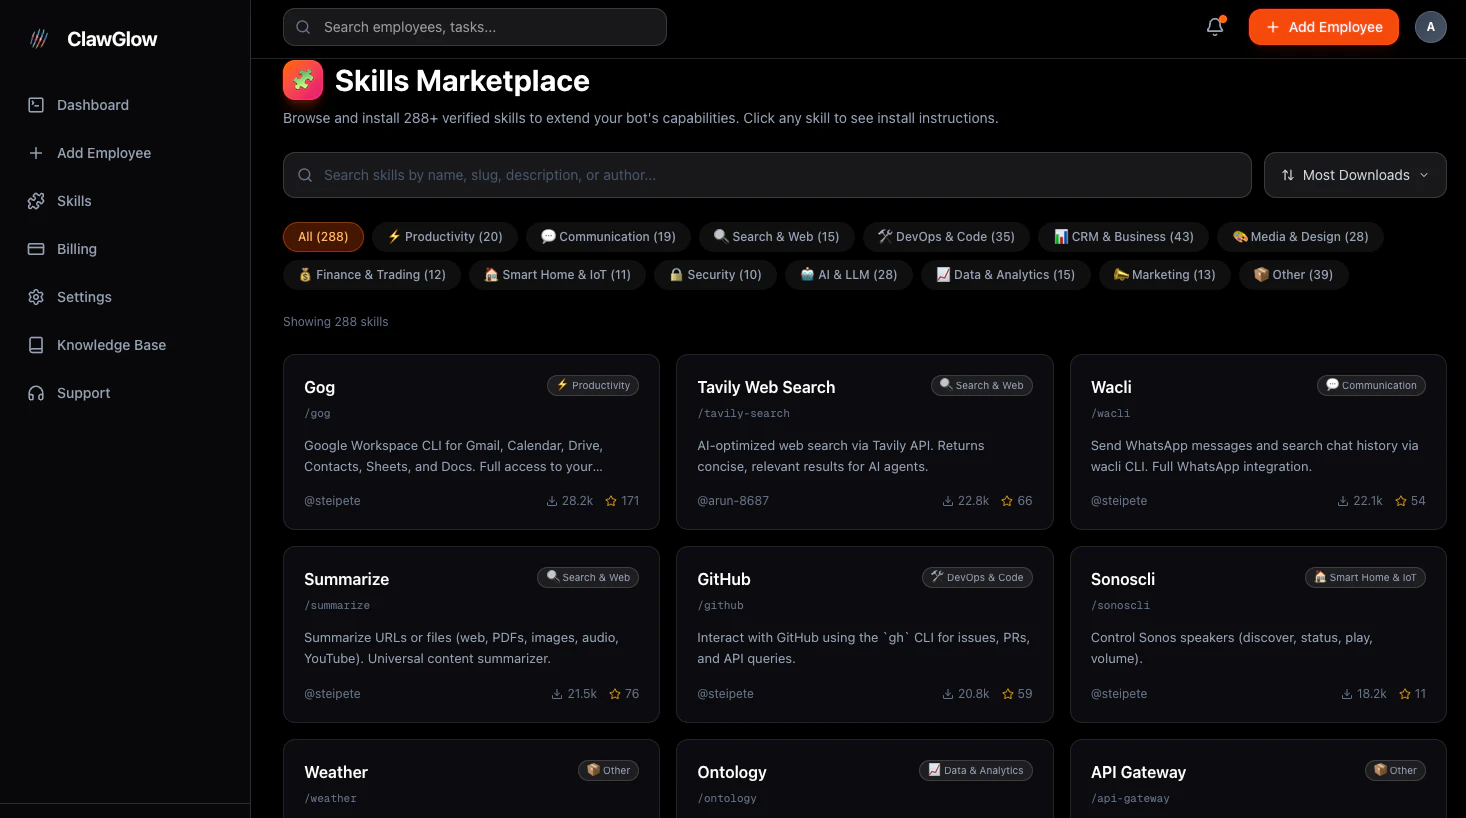This screenshot has width=1466, height=818.
Task: Open the Ontology skill card
Action: 864,778
